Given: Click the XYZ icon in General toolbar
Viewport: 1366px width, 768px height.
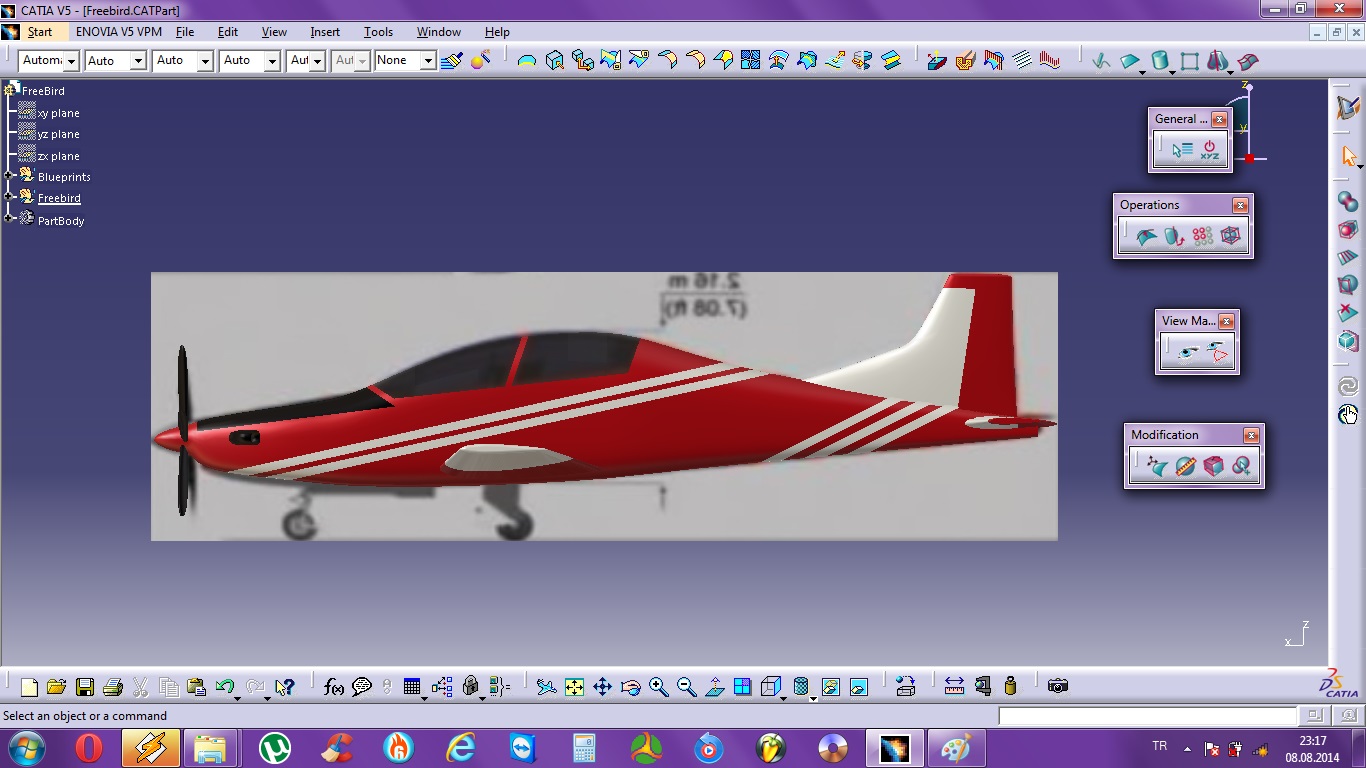Looking at the screenshot, I should pyautogui.click(x=1210, y=151).
